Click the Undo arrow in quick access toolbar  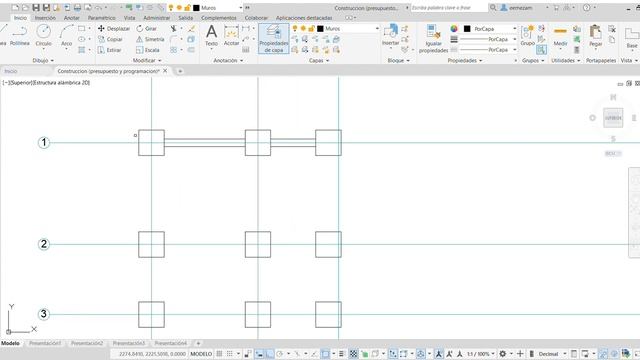98,7
